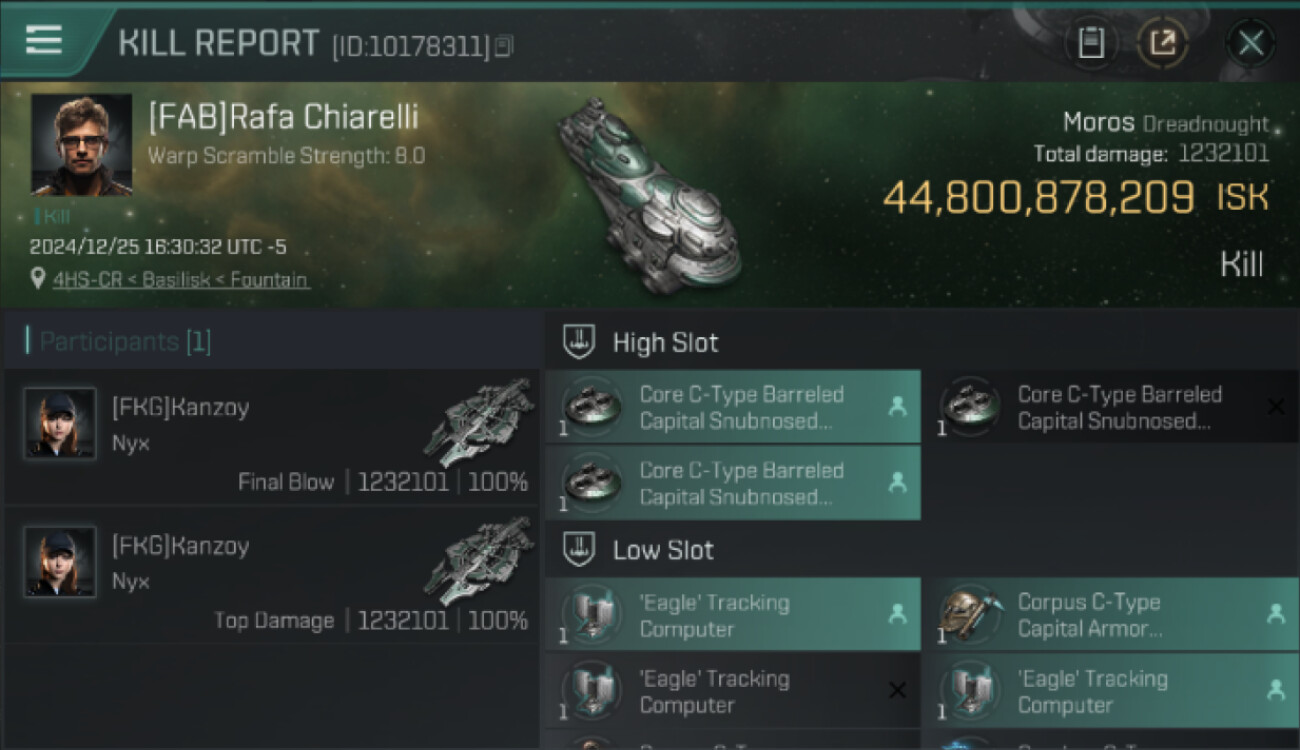Select the Participants tab header
Viewport: 1300px width, 750px height.
(125, 342)
